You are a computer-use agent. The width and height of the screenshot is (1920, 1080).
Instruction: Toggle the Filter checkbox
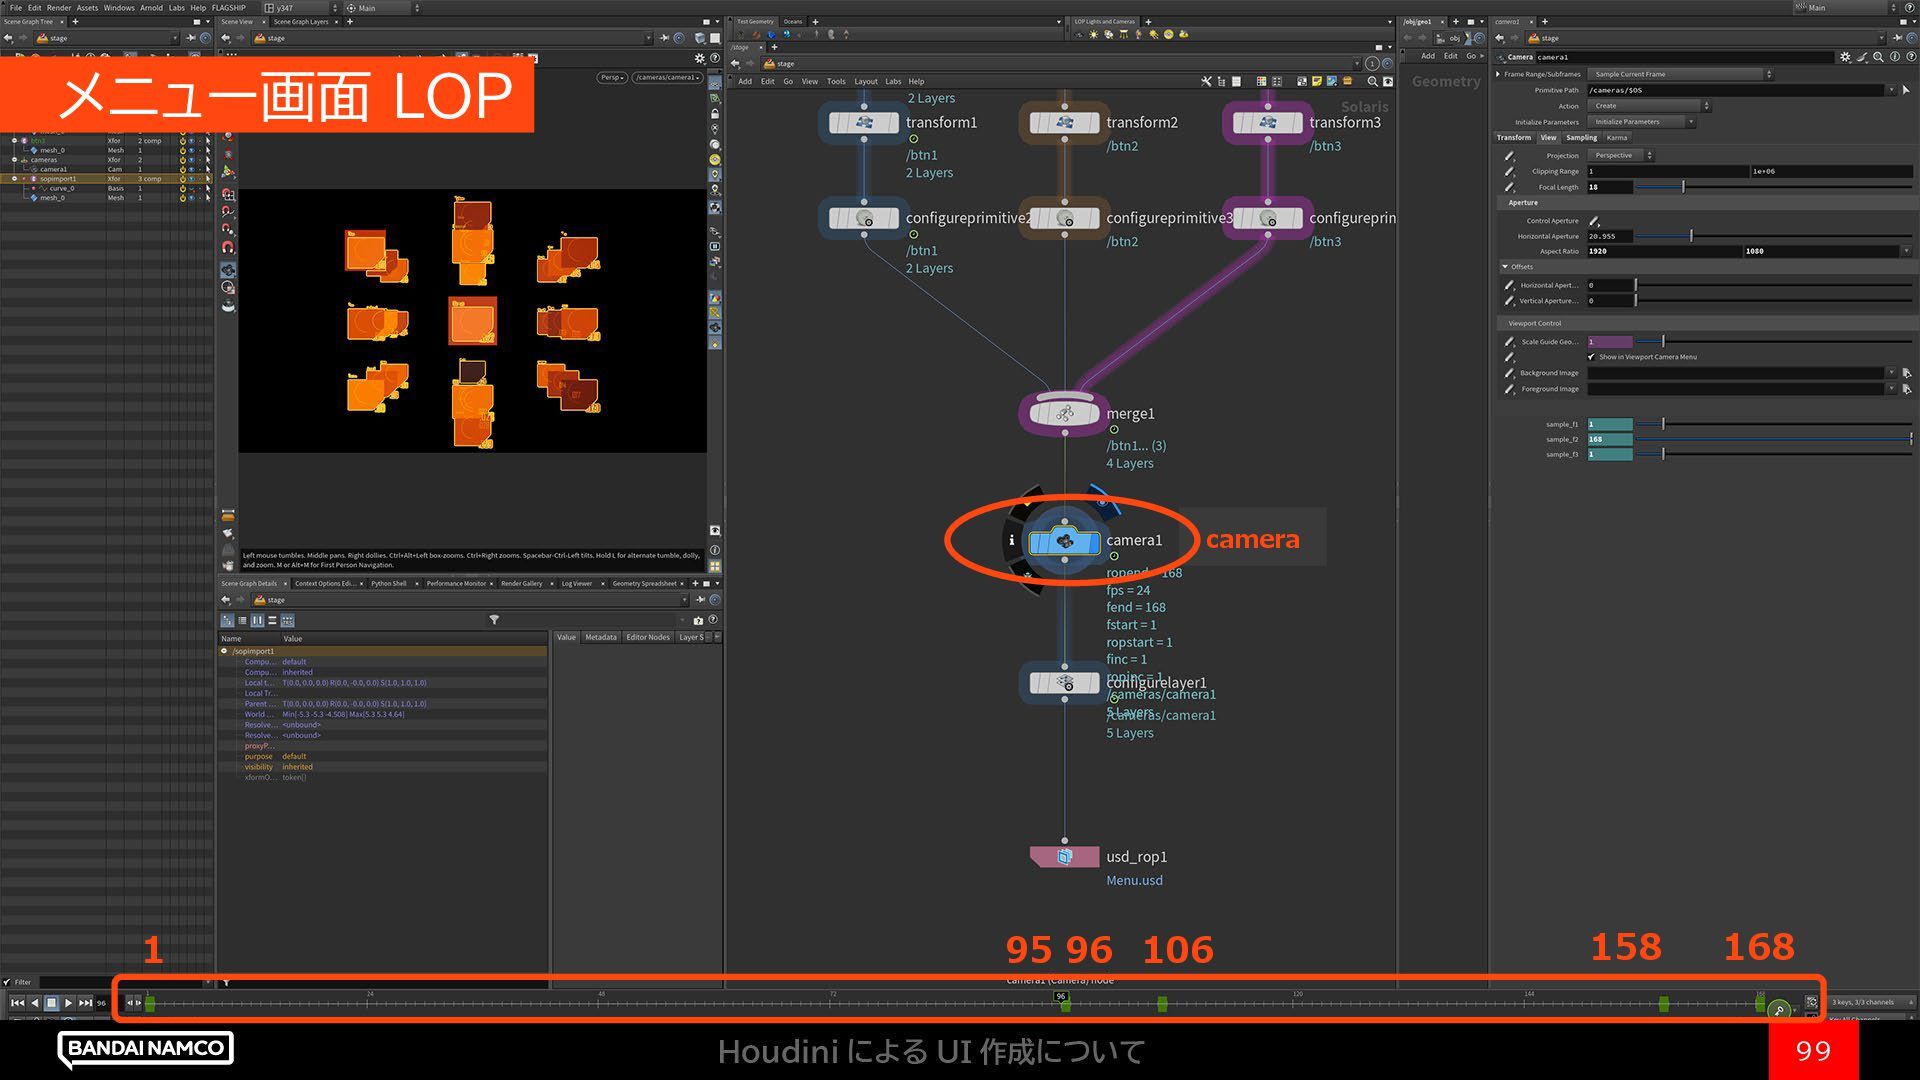pyautogui.click(x=7, y=982)
